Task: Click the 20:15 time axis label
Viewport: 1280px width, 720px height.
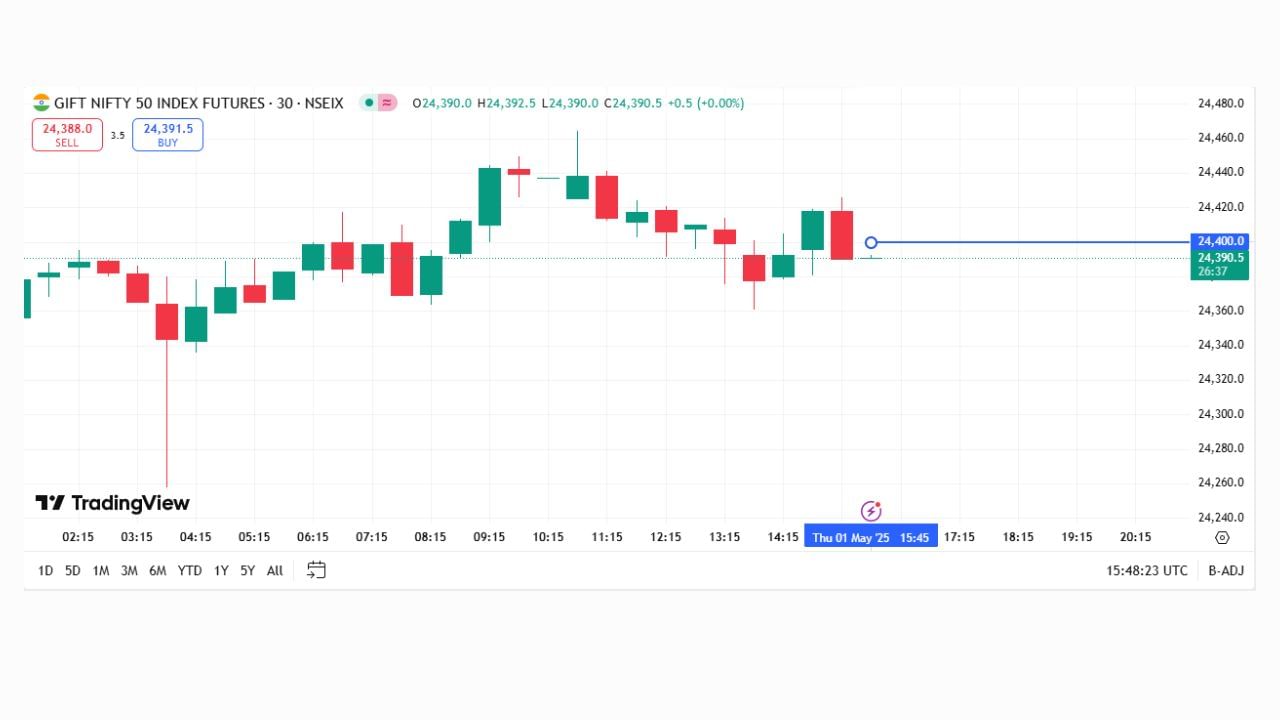Action: coord(1135,538)
